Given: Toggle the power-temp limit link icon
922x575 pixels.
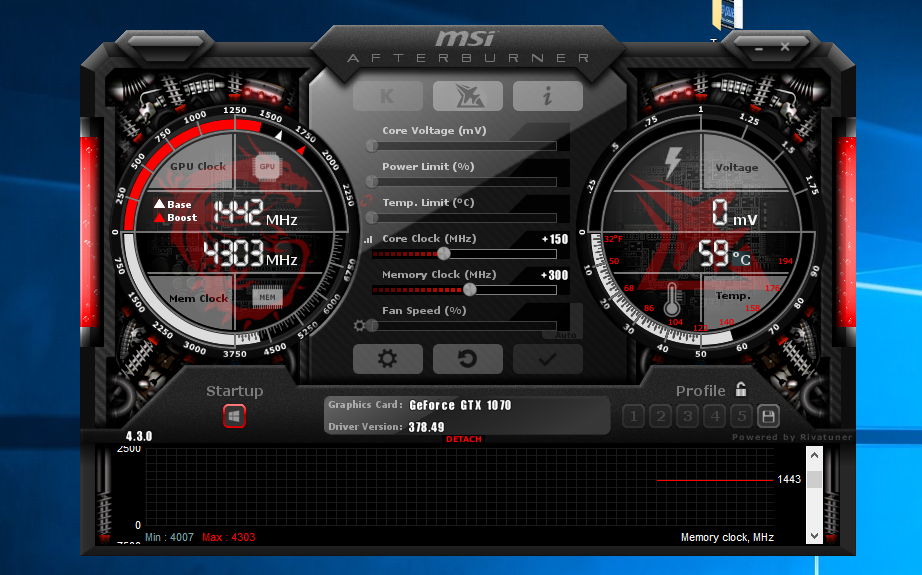Looking at the screenshot, I should tap(367, 201).
